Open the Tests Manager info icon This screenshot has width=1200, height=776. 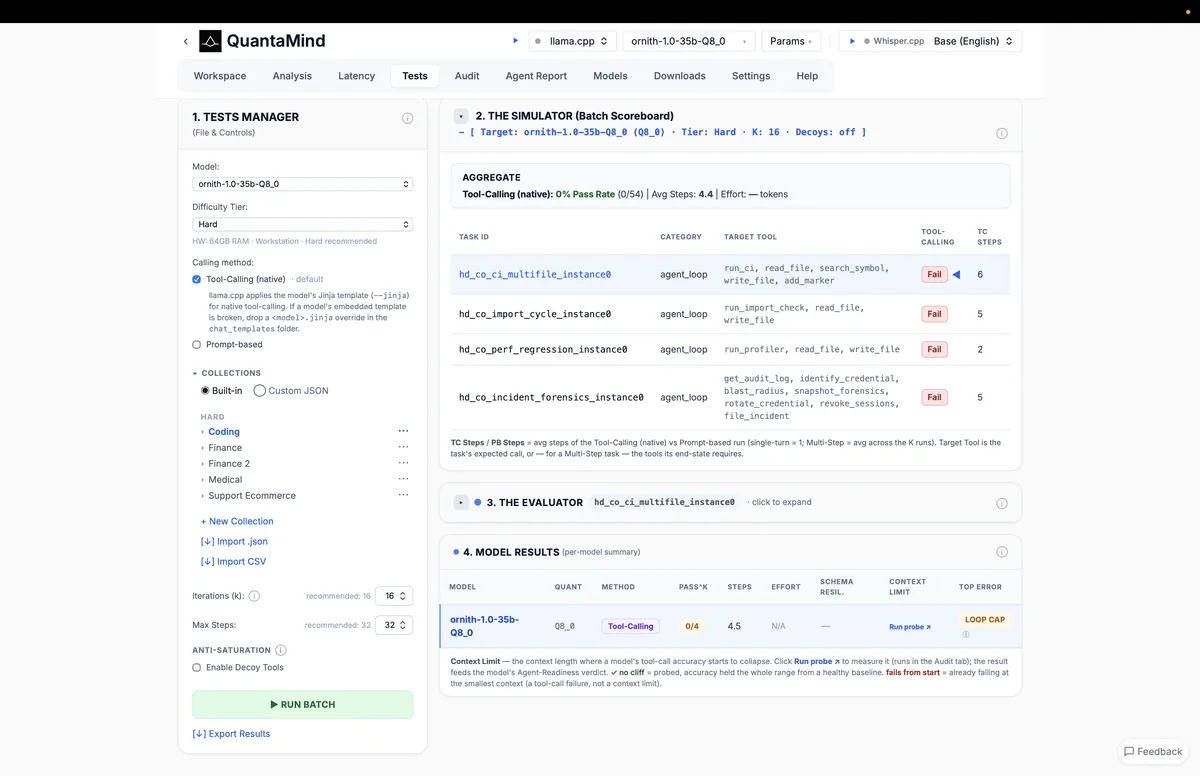407,118
